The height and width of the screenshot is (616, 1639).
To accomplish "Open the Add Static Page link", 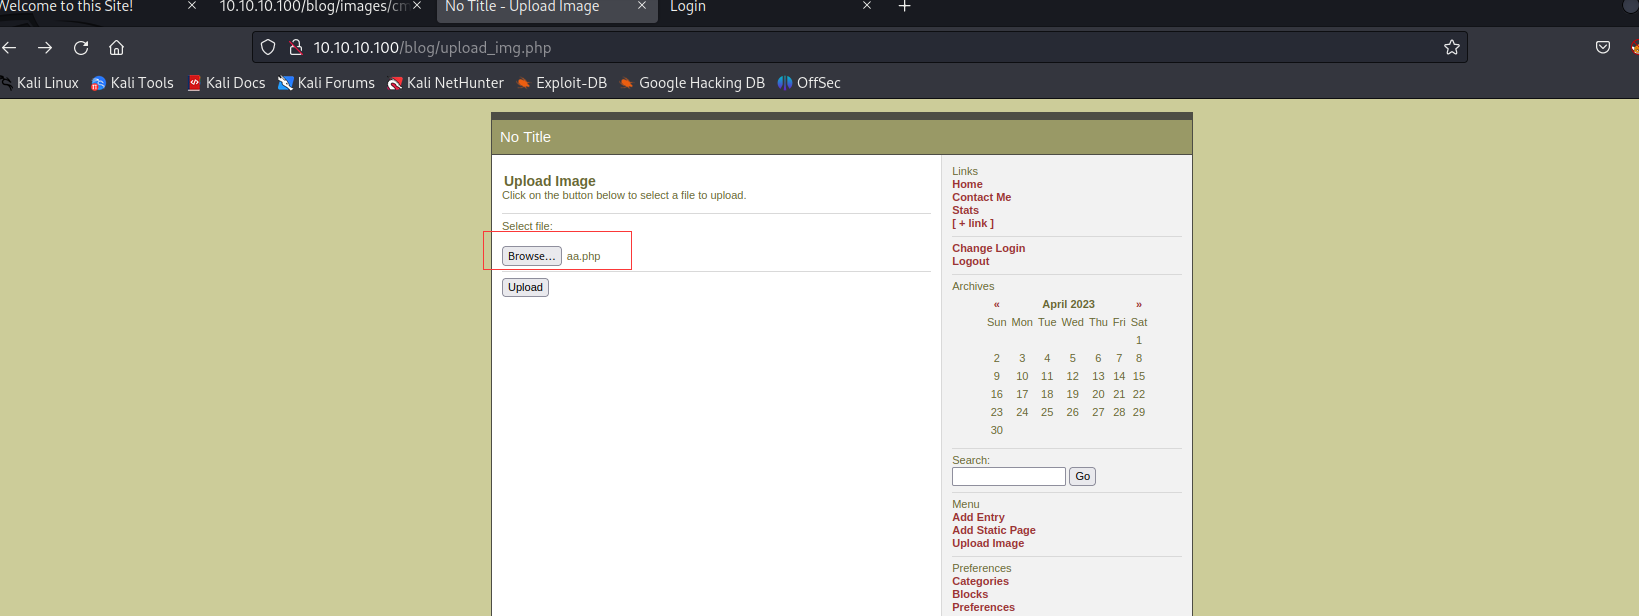I will [993, 530].
